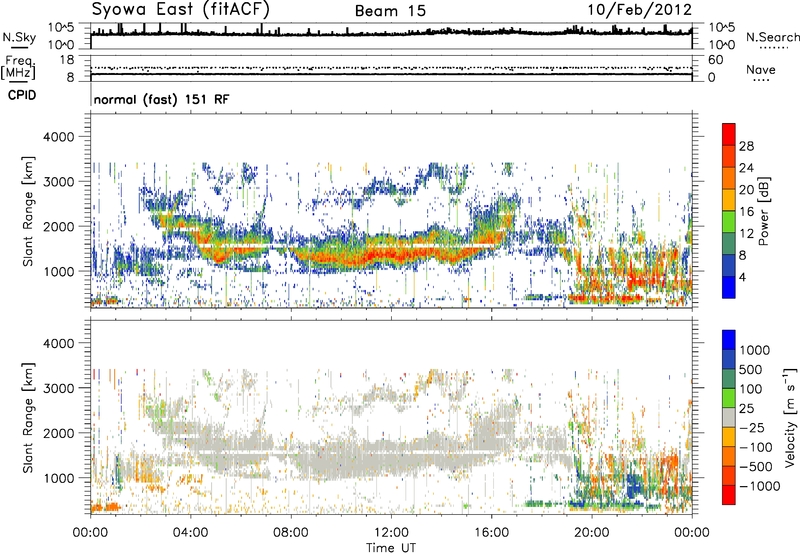Click 'Slant Range [km]' label of velocity panel
Viewport: 800px width, 554px height.
28,417
